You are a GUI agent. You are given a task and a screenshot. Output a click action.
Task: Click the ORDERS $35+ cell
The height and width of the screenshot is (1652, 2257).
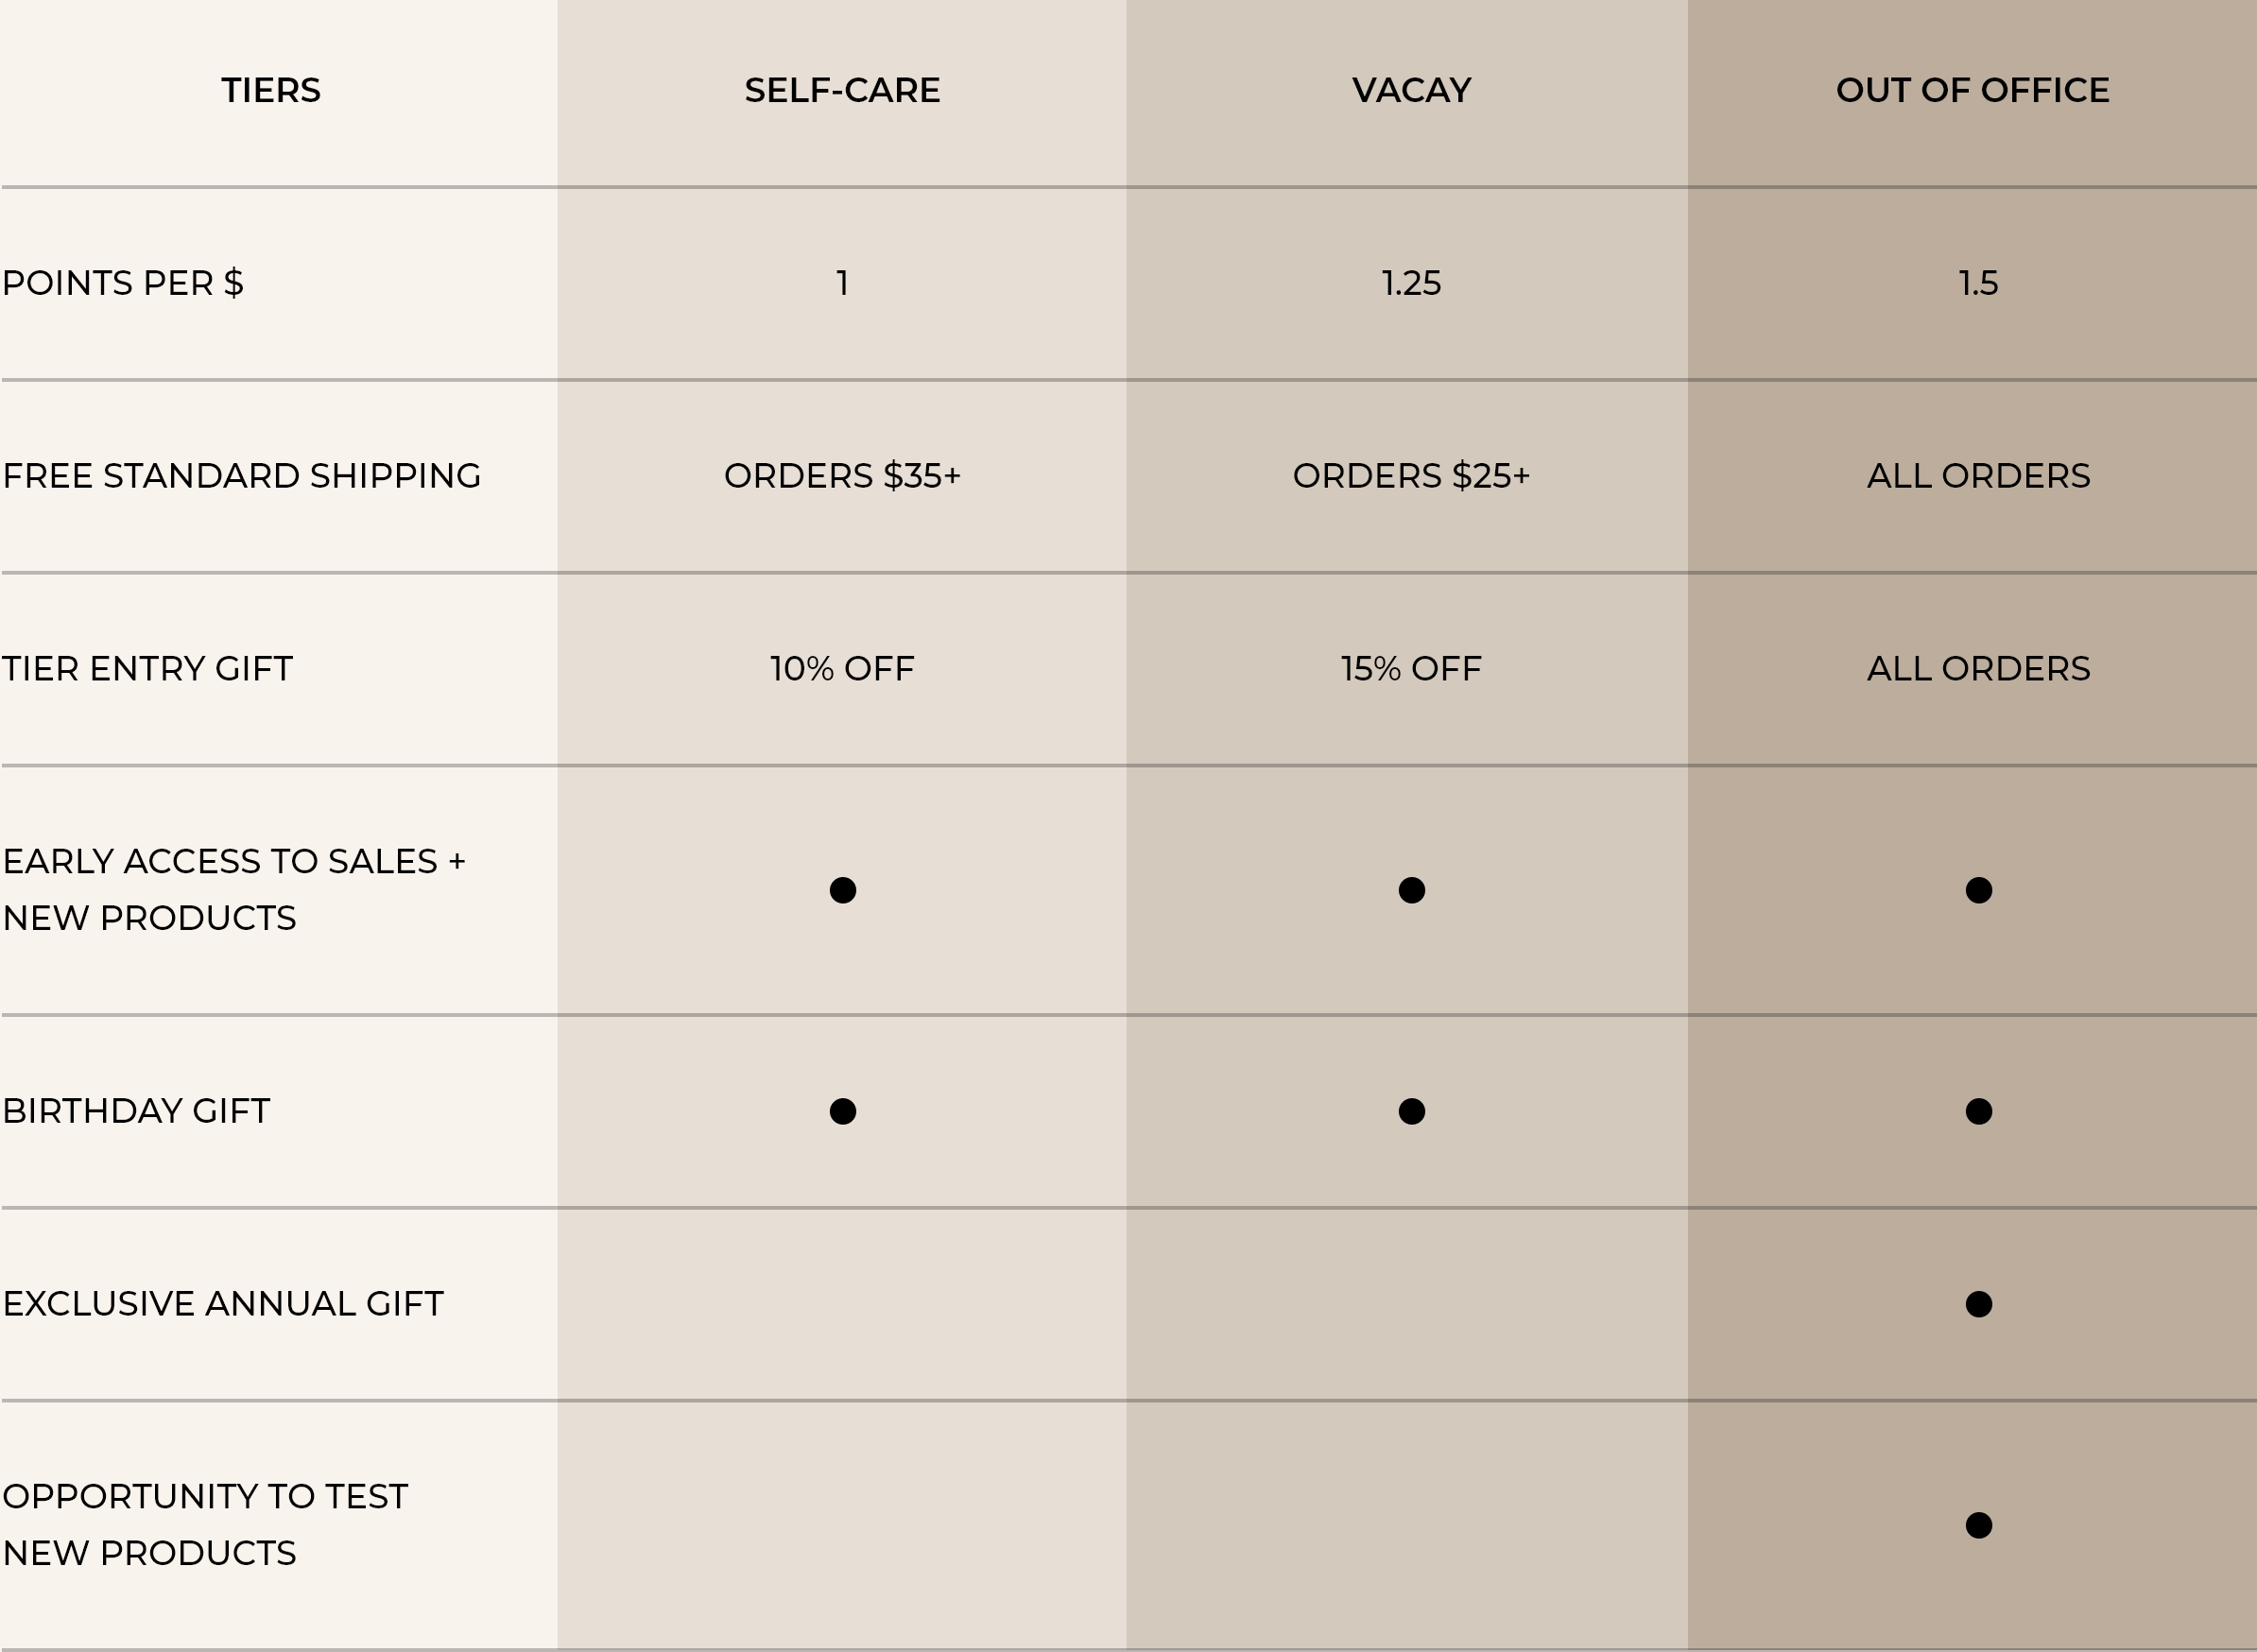coord(842,476)
